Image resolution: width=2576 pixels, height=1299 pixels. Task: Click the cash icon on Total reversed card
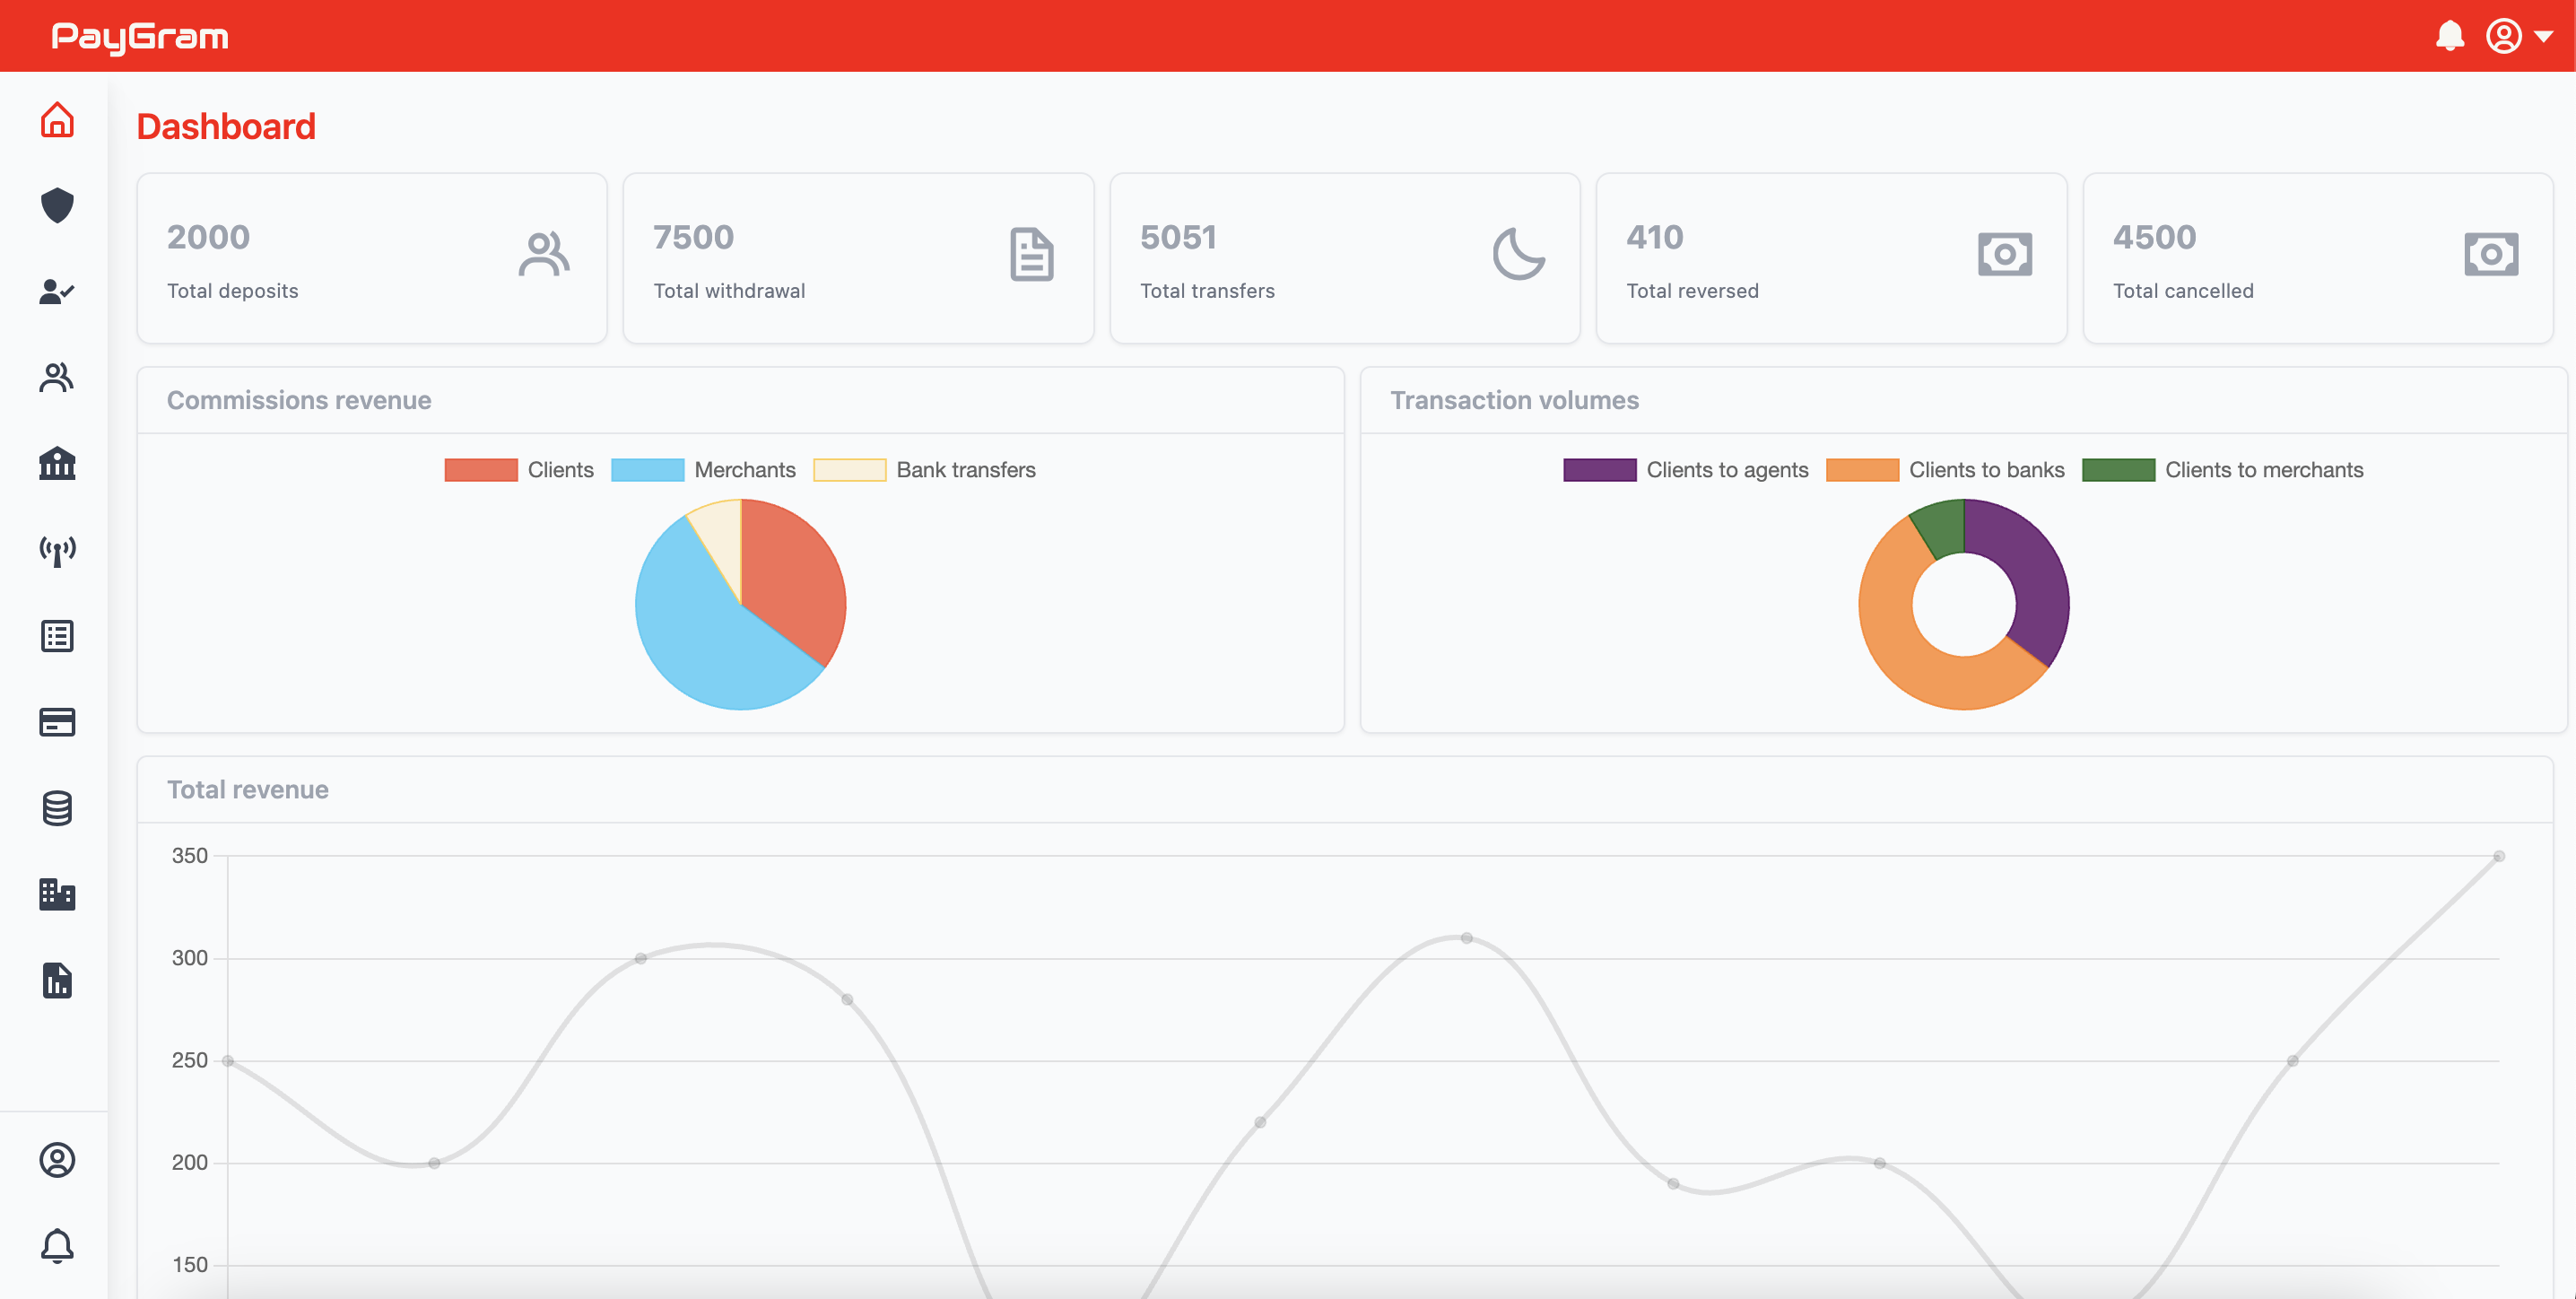(2005, 254)
